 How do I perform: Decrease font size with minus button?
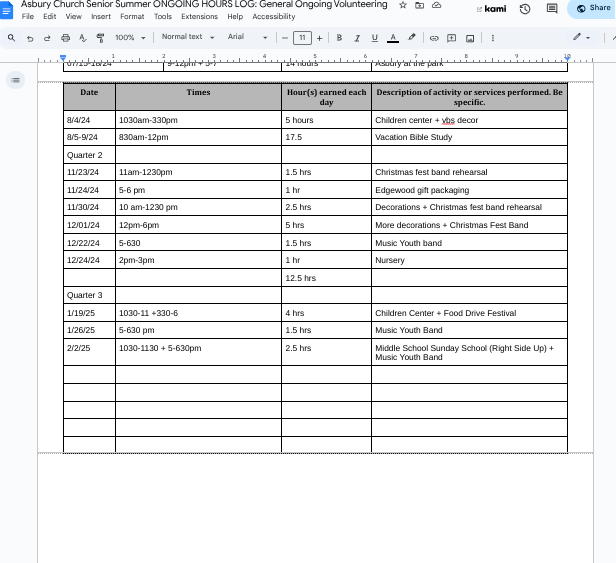285,38
